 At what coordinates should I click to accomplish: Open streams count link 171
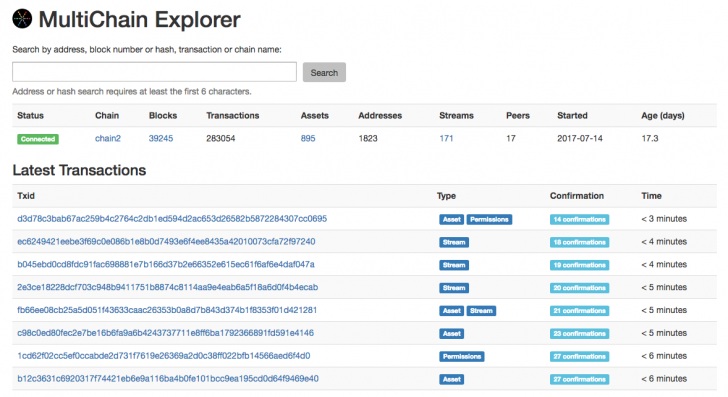pos(446,138)
